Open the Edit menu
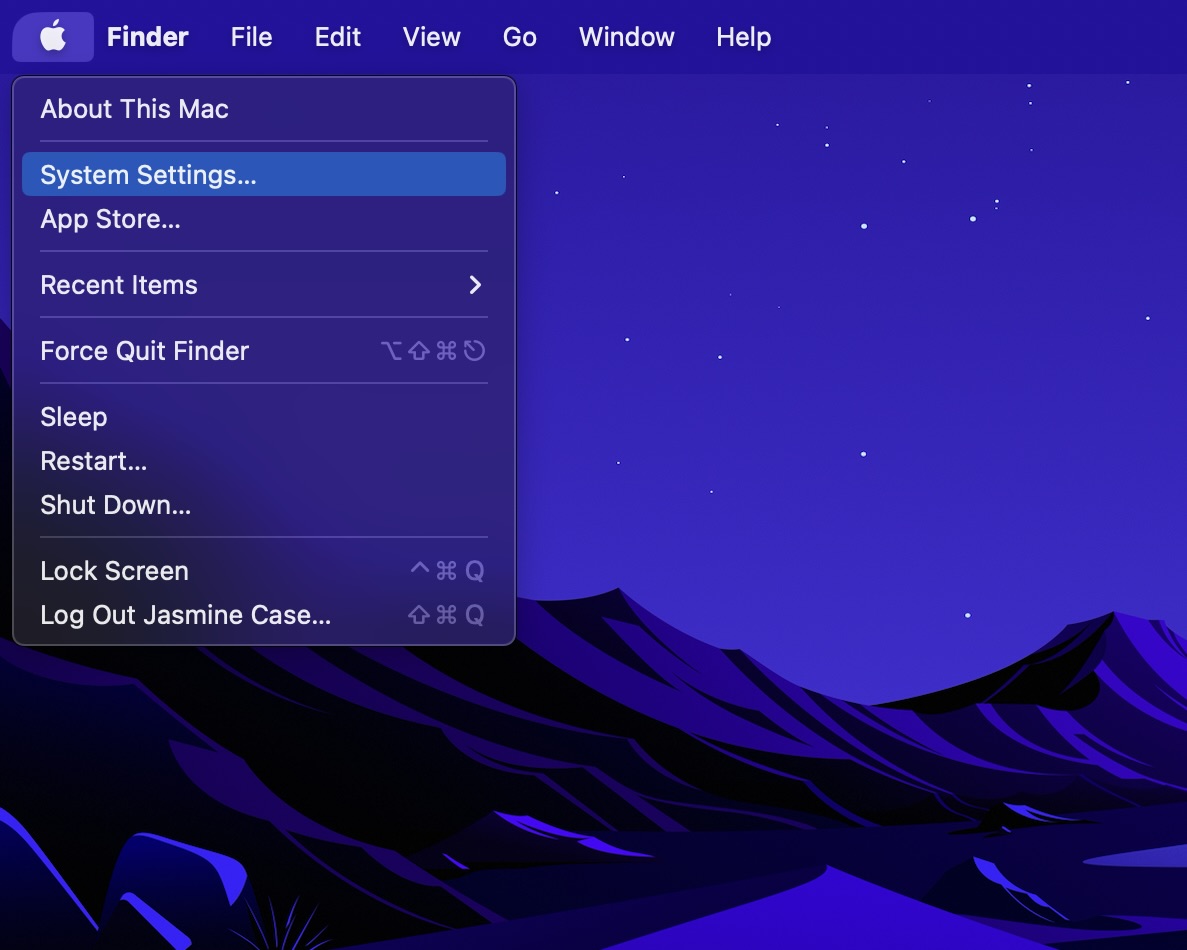Image resolution: width=1187 pixels, height=950 pixels. [338, 36]
